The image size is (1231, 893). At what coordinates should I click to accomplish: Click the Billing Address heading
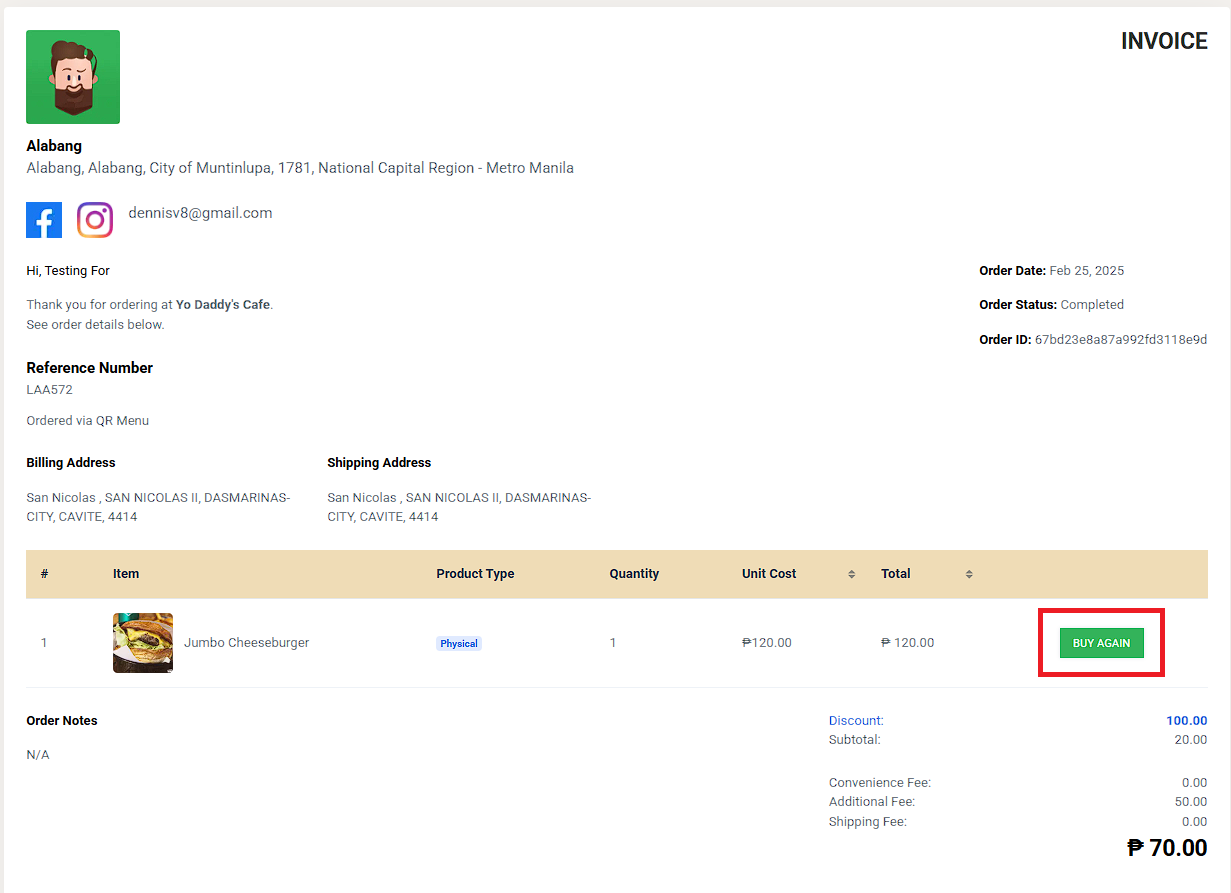click(x=71, y=463)
